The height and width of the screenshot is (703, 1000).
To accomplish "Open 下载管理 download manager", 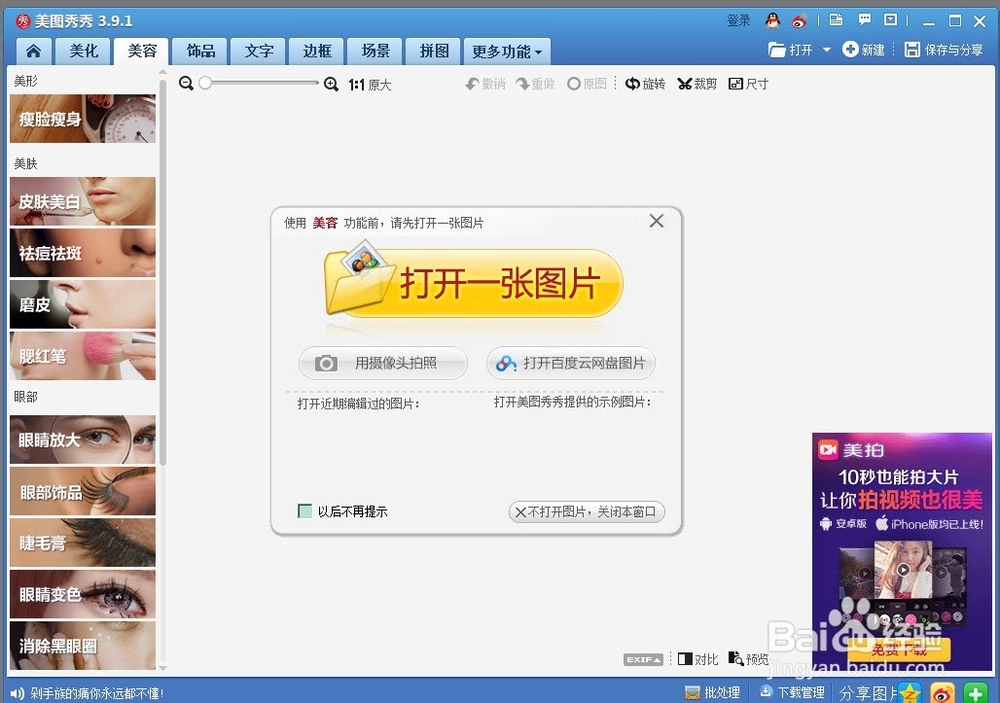I will click(x=791, y=692).
